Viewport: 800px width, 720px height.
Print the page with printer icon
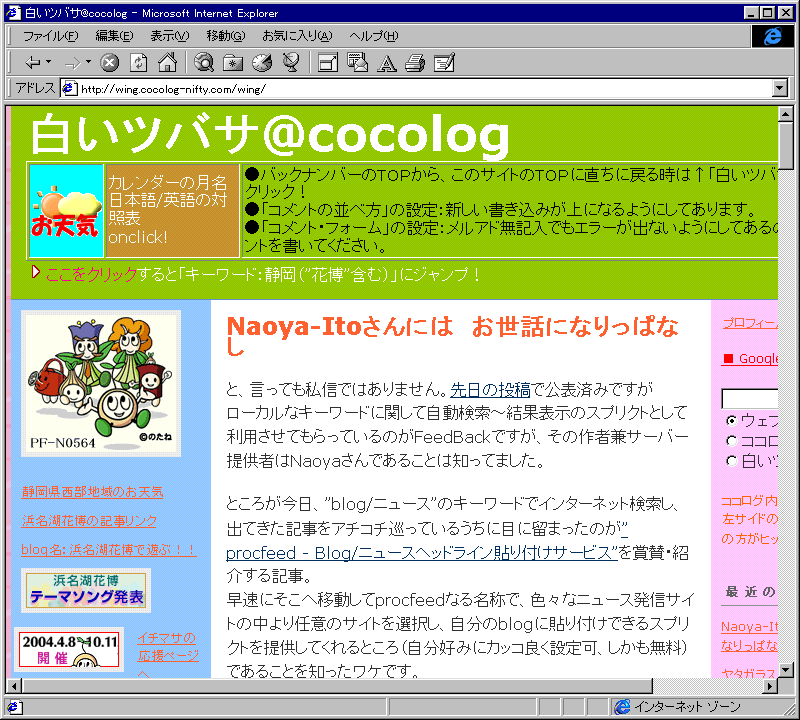click(415, 63)
